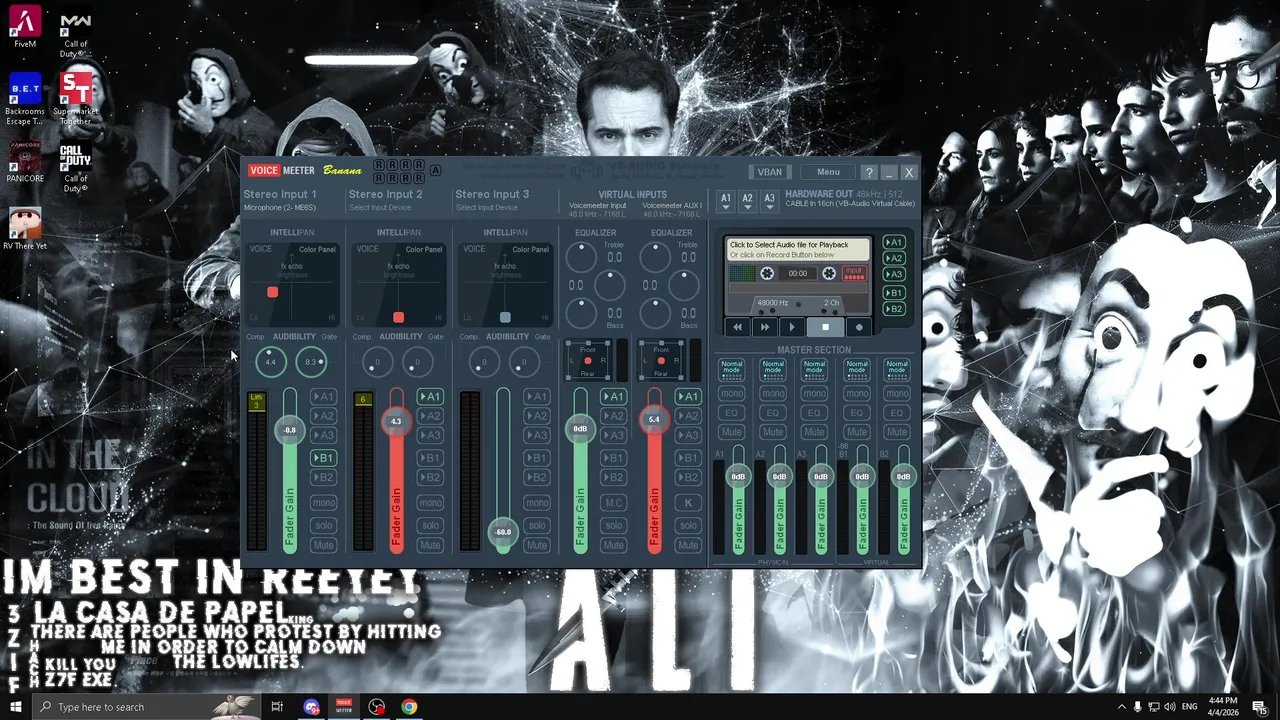Open hardware out A2 device dropdown
This screenshot has width=1280, height=720.
(x=747, y=200)
